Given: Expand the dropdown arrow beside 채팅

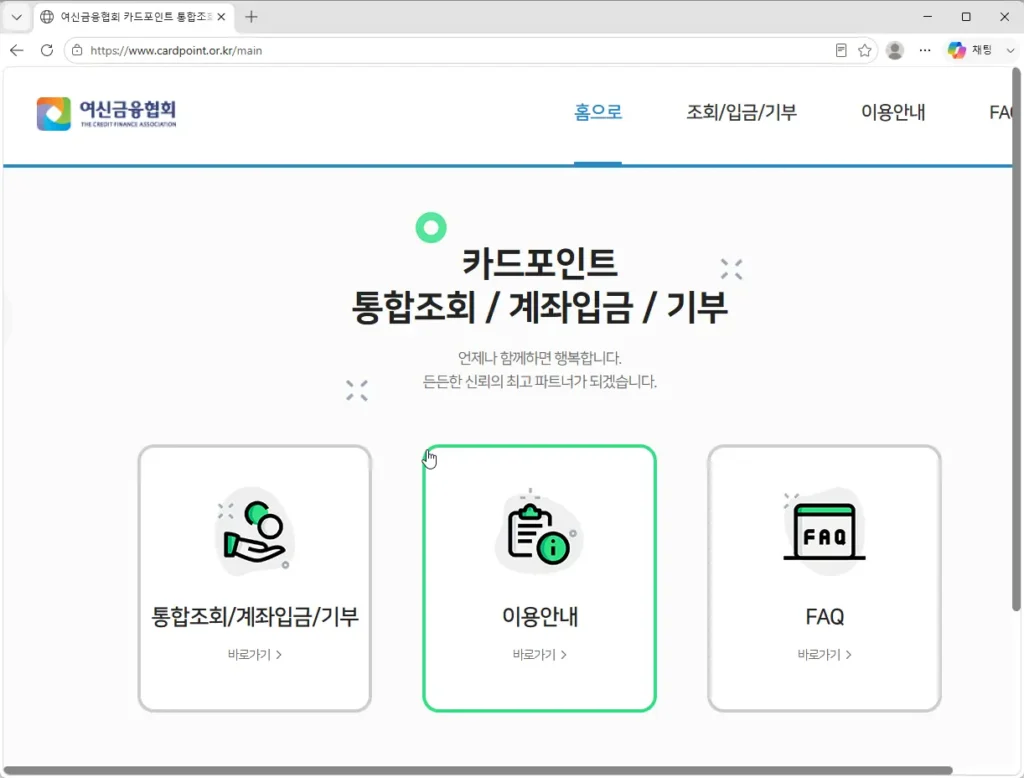Looking at the screenshot, I should 1010,50.
